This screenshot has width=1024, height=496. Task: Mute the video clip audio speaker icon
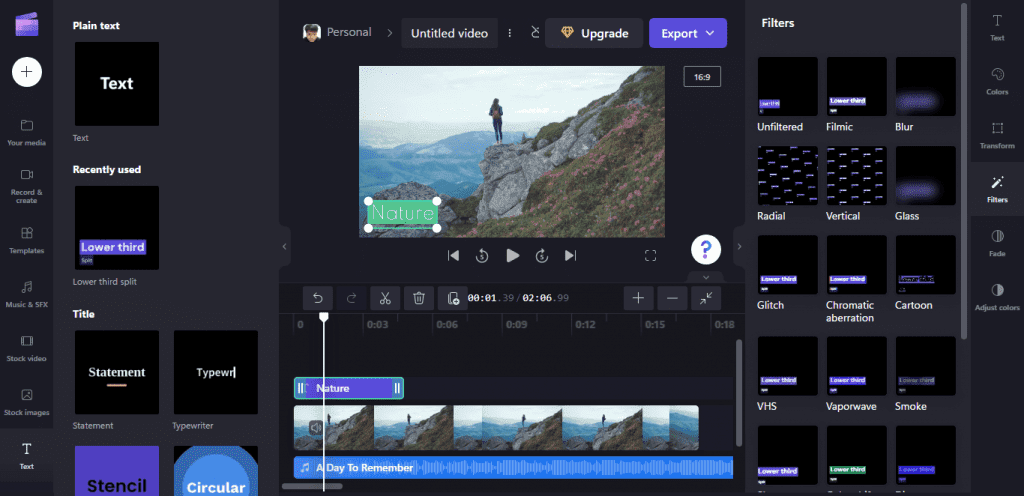[x=316, y=427]
